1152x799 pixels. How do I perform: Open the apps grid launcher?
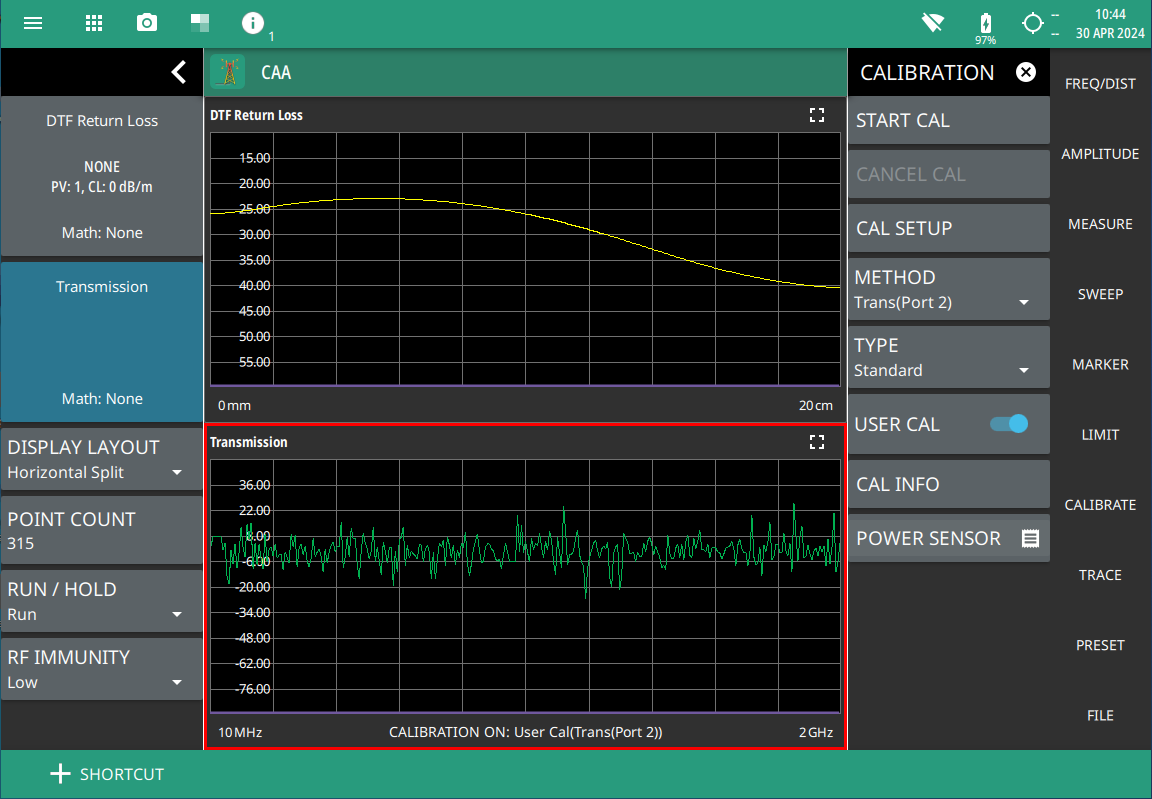point(94,23)
